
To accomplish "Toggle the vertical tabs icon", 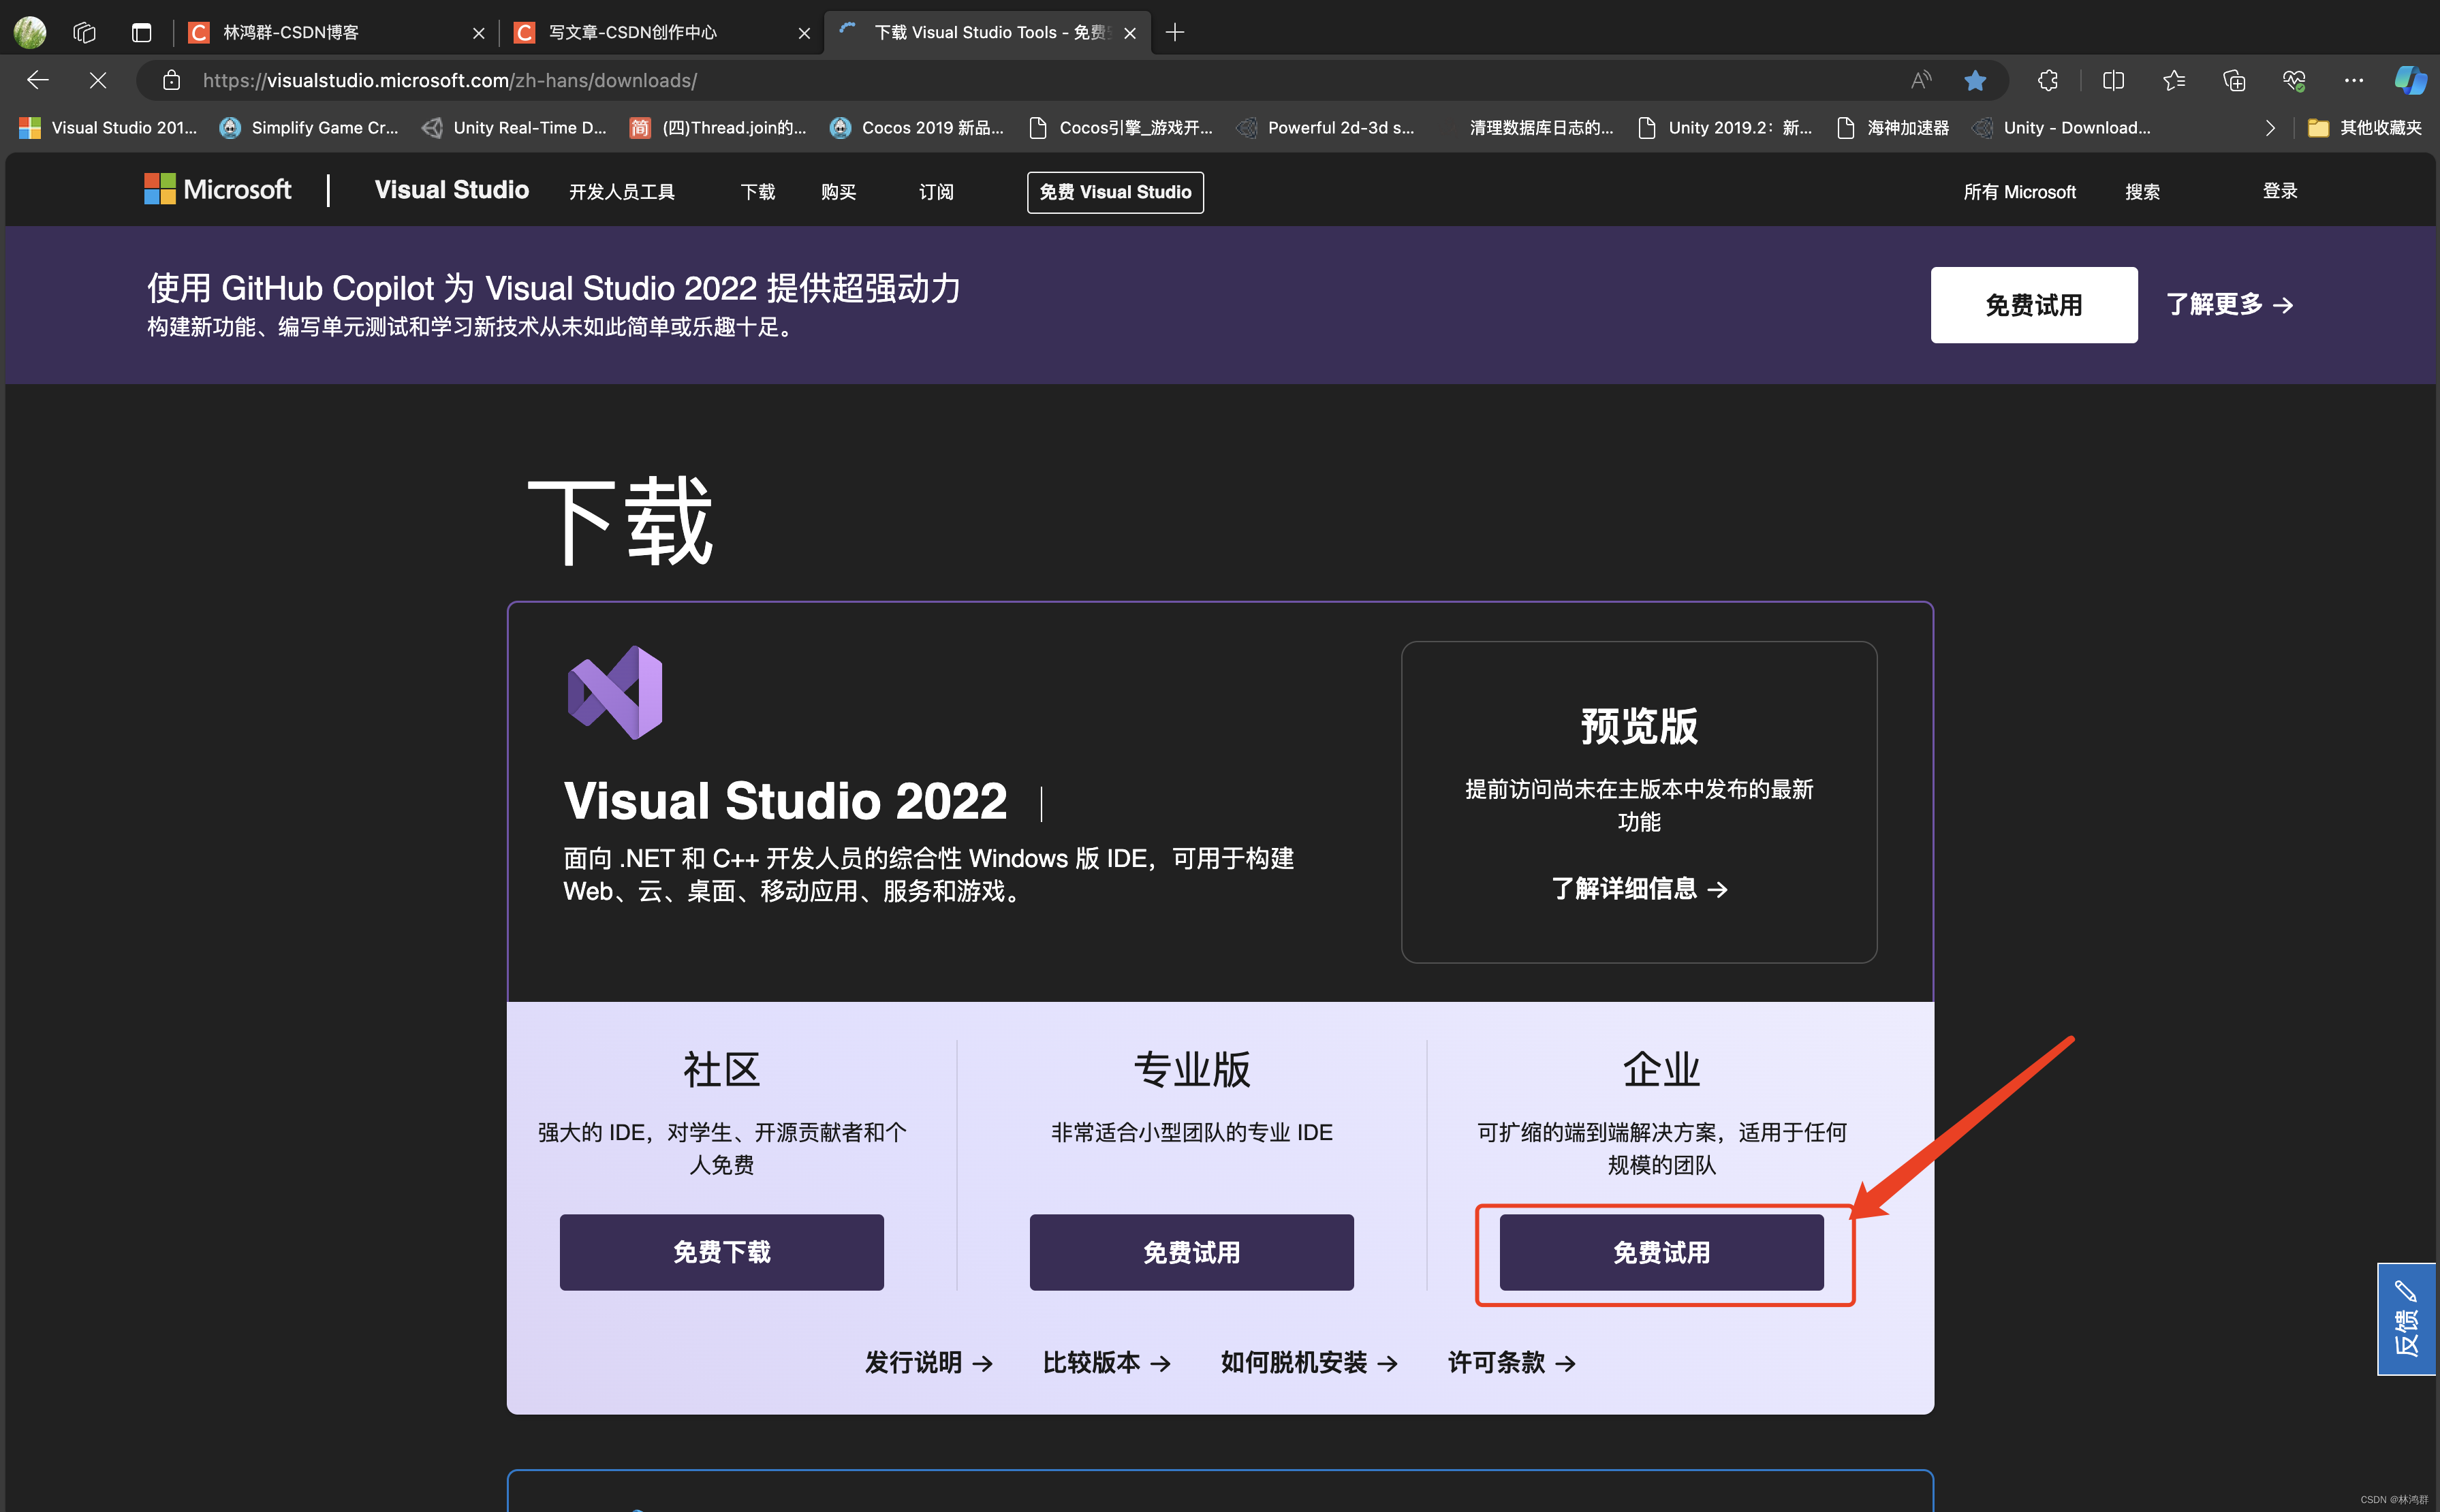I will (141, 32).
